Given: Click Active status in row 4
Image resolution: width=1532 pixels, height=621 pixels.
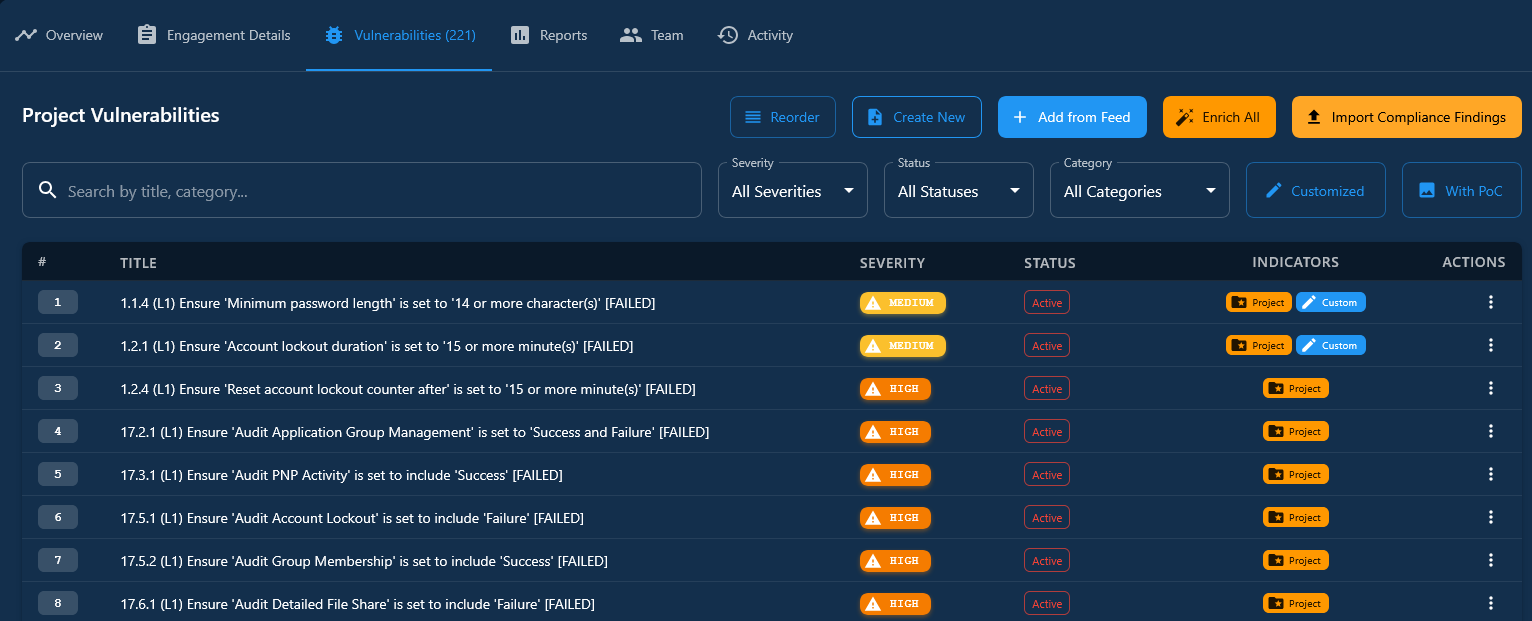Looking at the screenshot, I should [1047, 431].
